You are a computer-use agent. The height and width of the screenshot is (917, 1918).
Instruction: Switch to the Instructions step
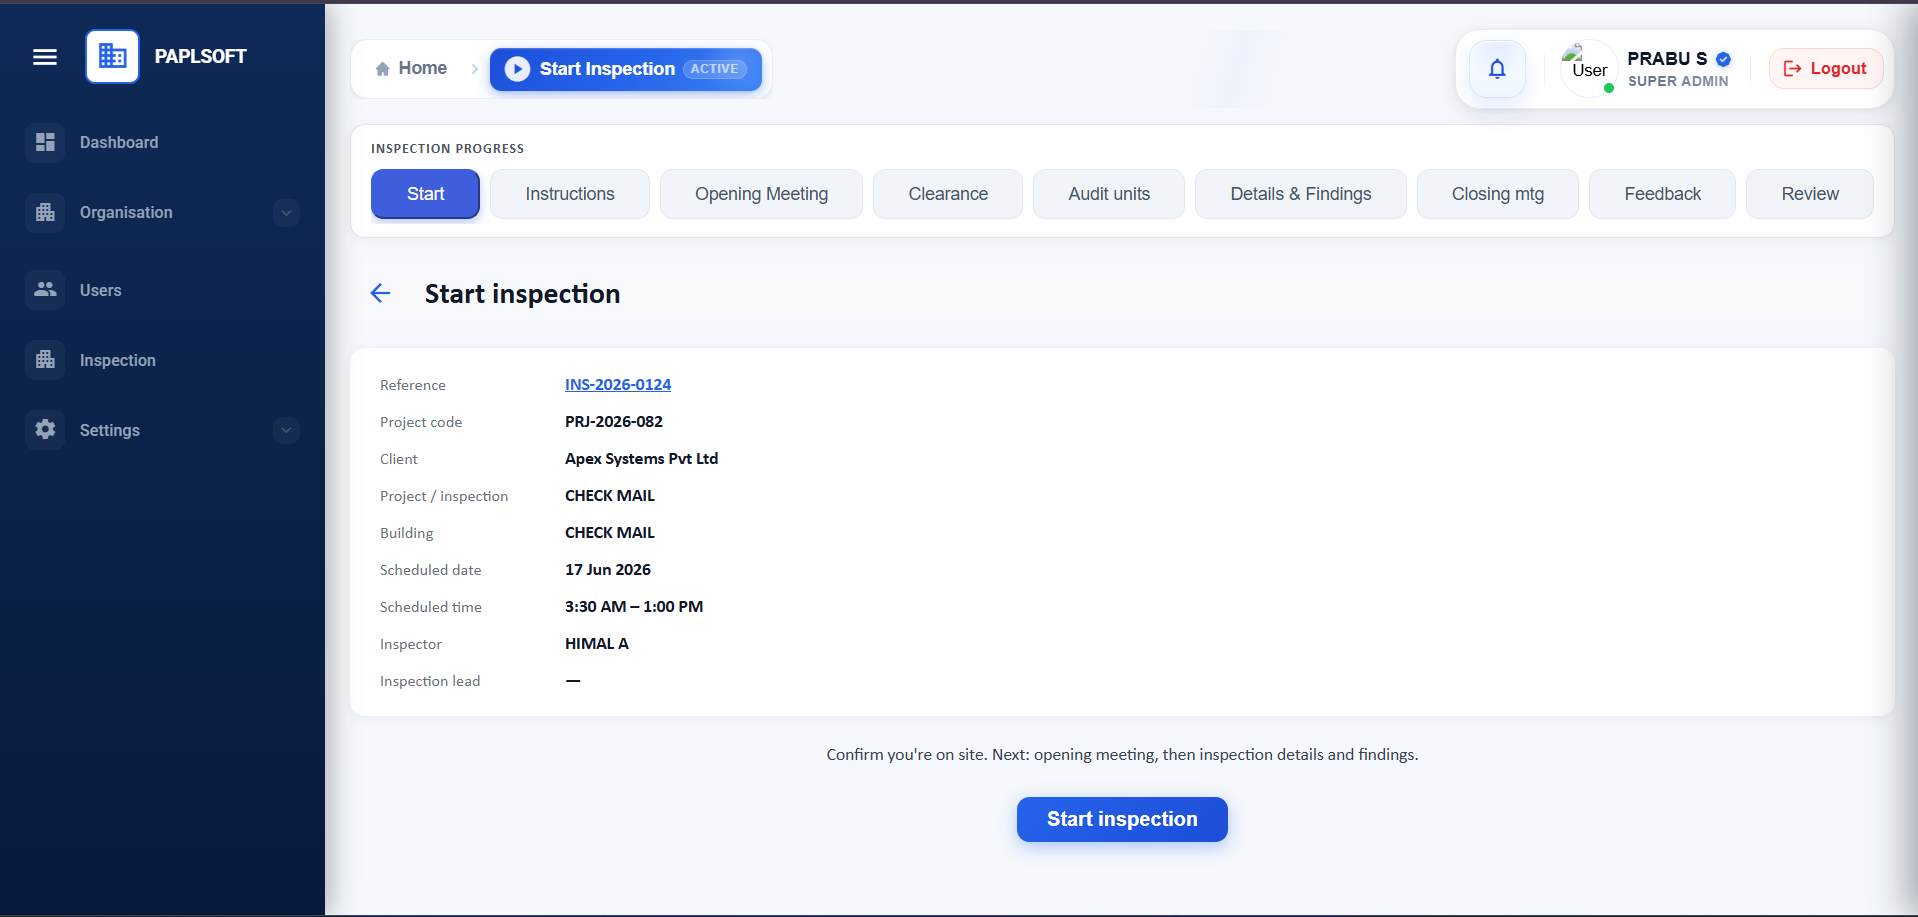point(570,194)
